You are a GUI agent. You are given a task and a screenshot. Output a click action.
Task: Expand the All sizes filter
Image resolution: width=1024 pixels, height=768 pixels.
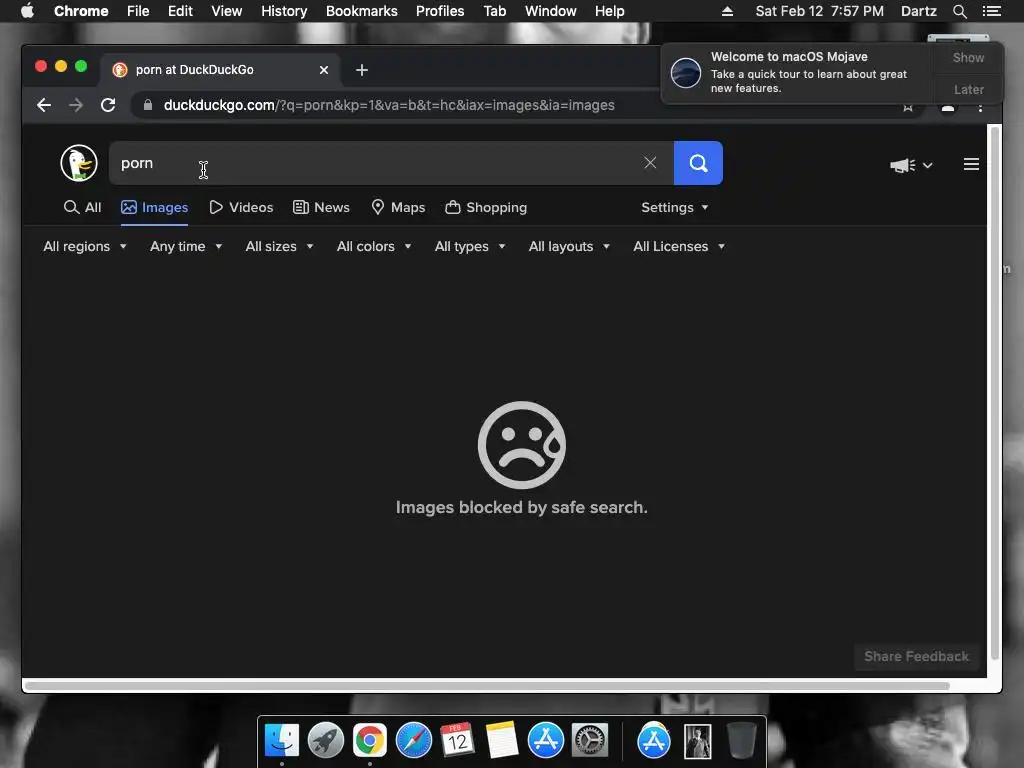tap(279, 246)
